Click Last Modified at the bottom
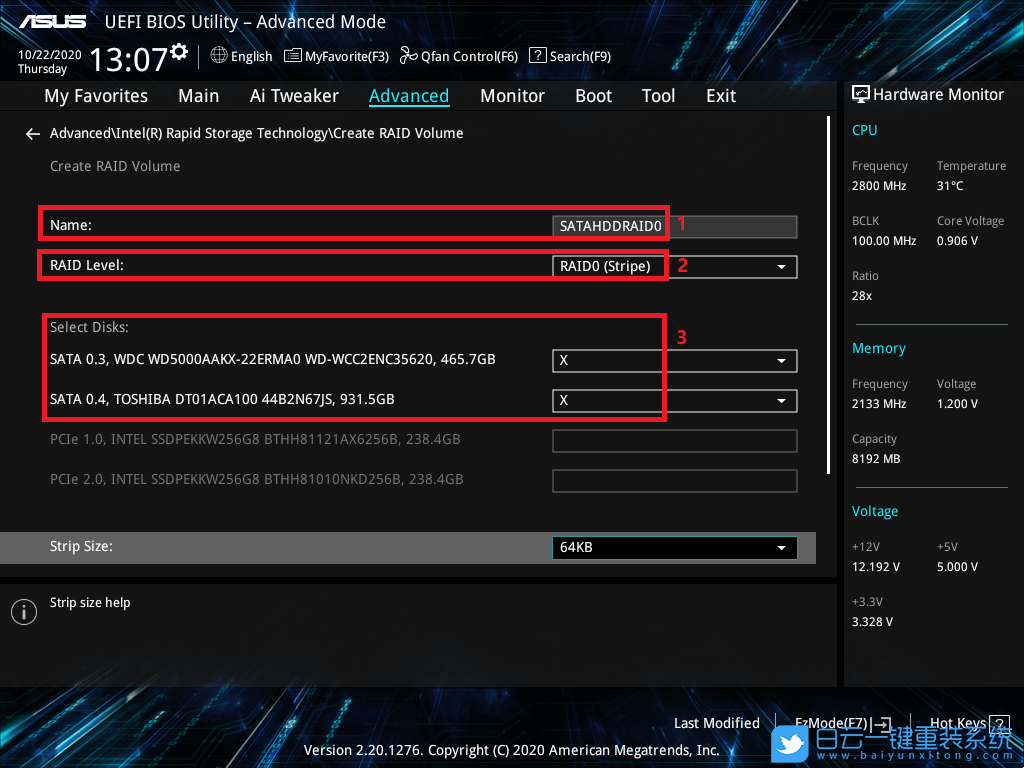Image resolution: width=1024 pixels, height=768 pixels. coord(716,723)
